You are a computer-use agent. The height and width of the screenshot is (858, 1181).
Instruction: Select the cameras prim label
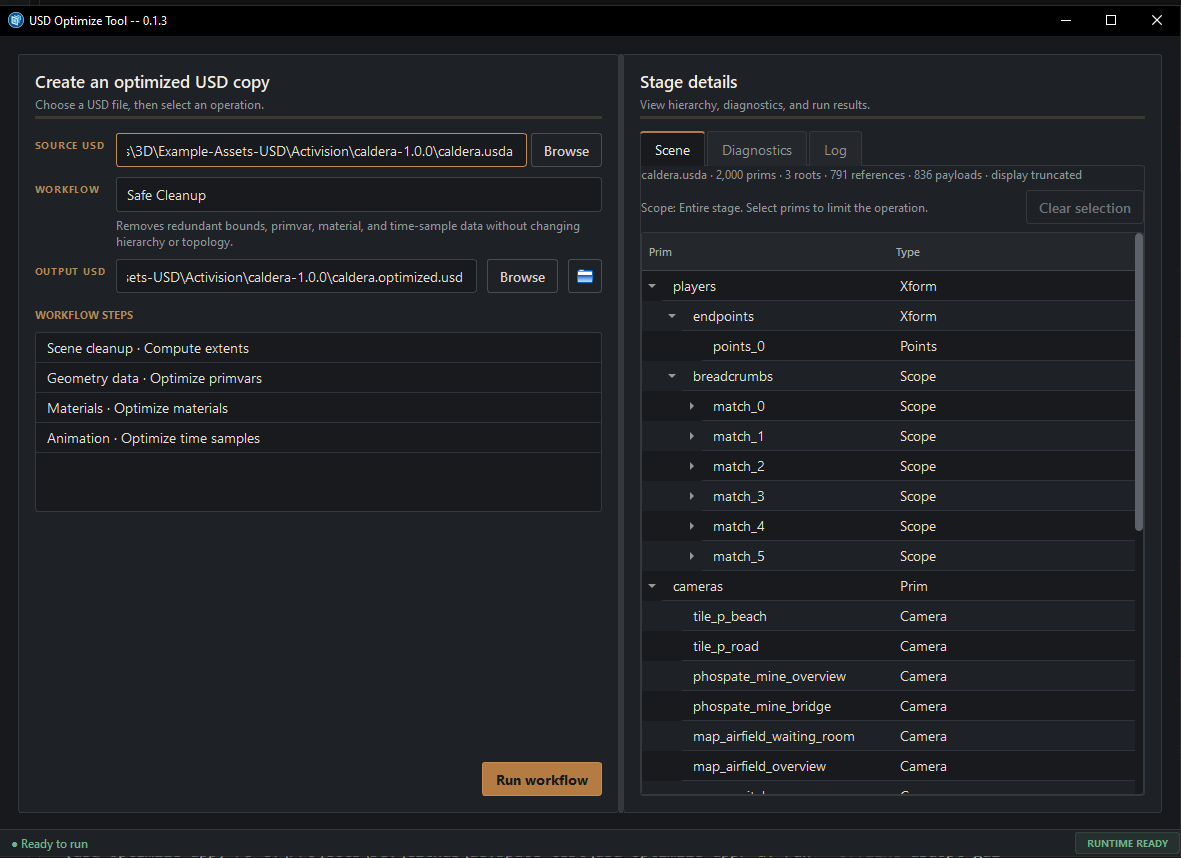pyautogui.click(x=697, y=586)
